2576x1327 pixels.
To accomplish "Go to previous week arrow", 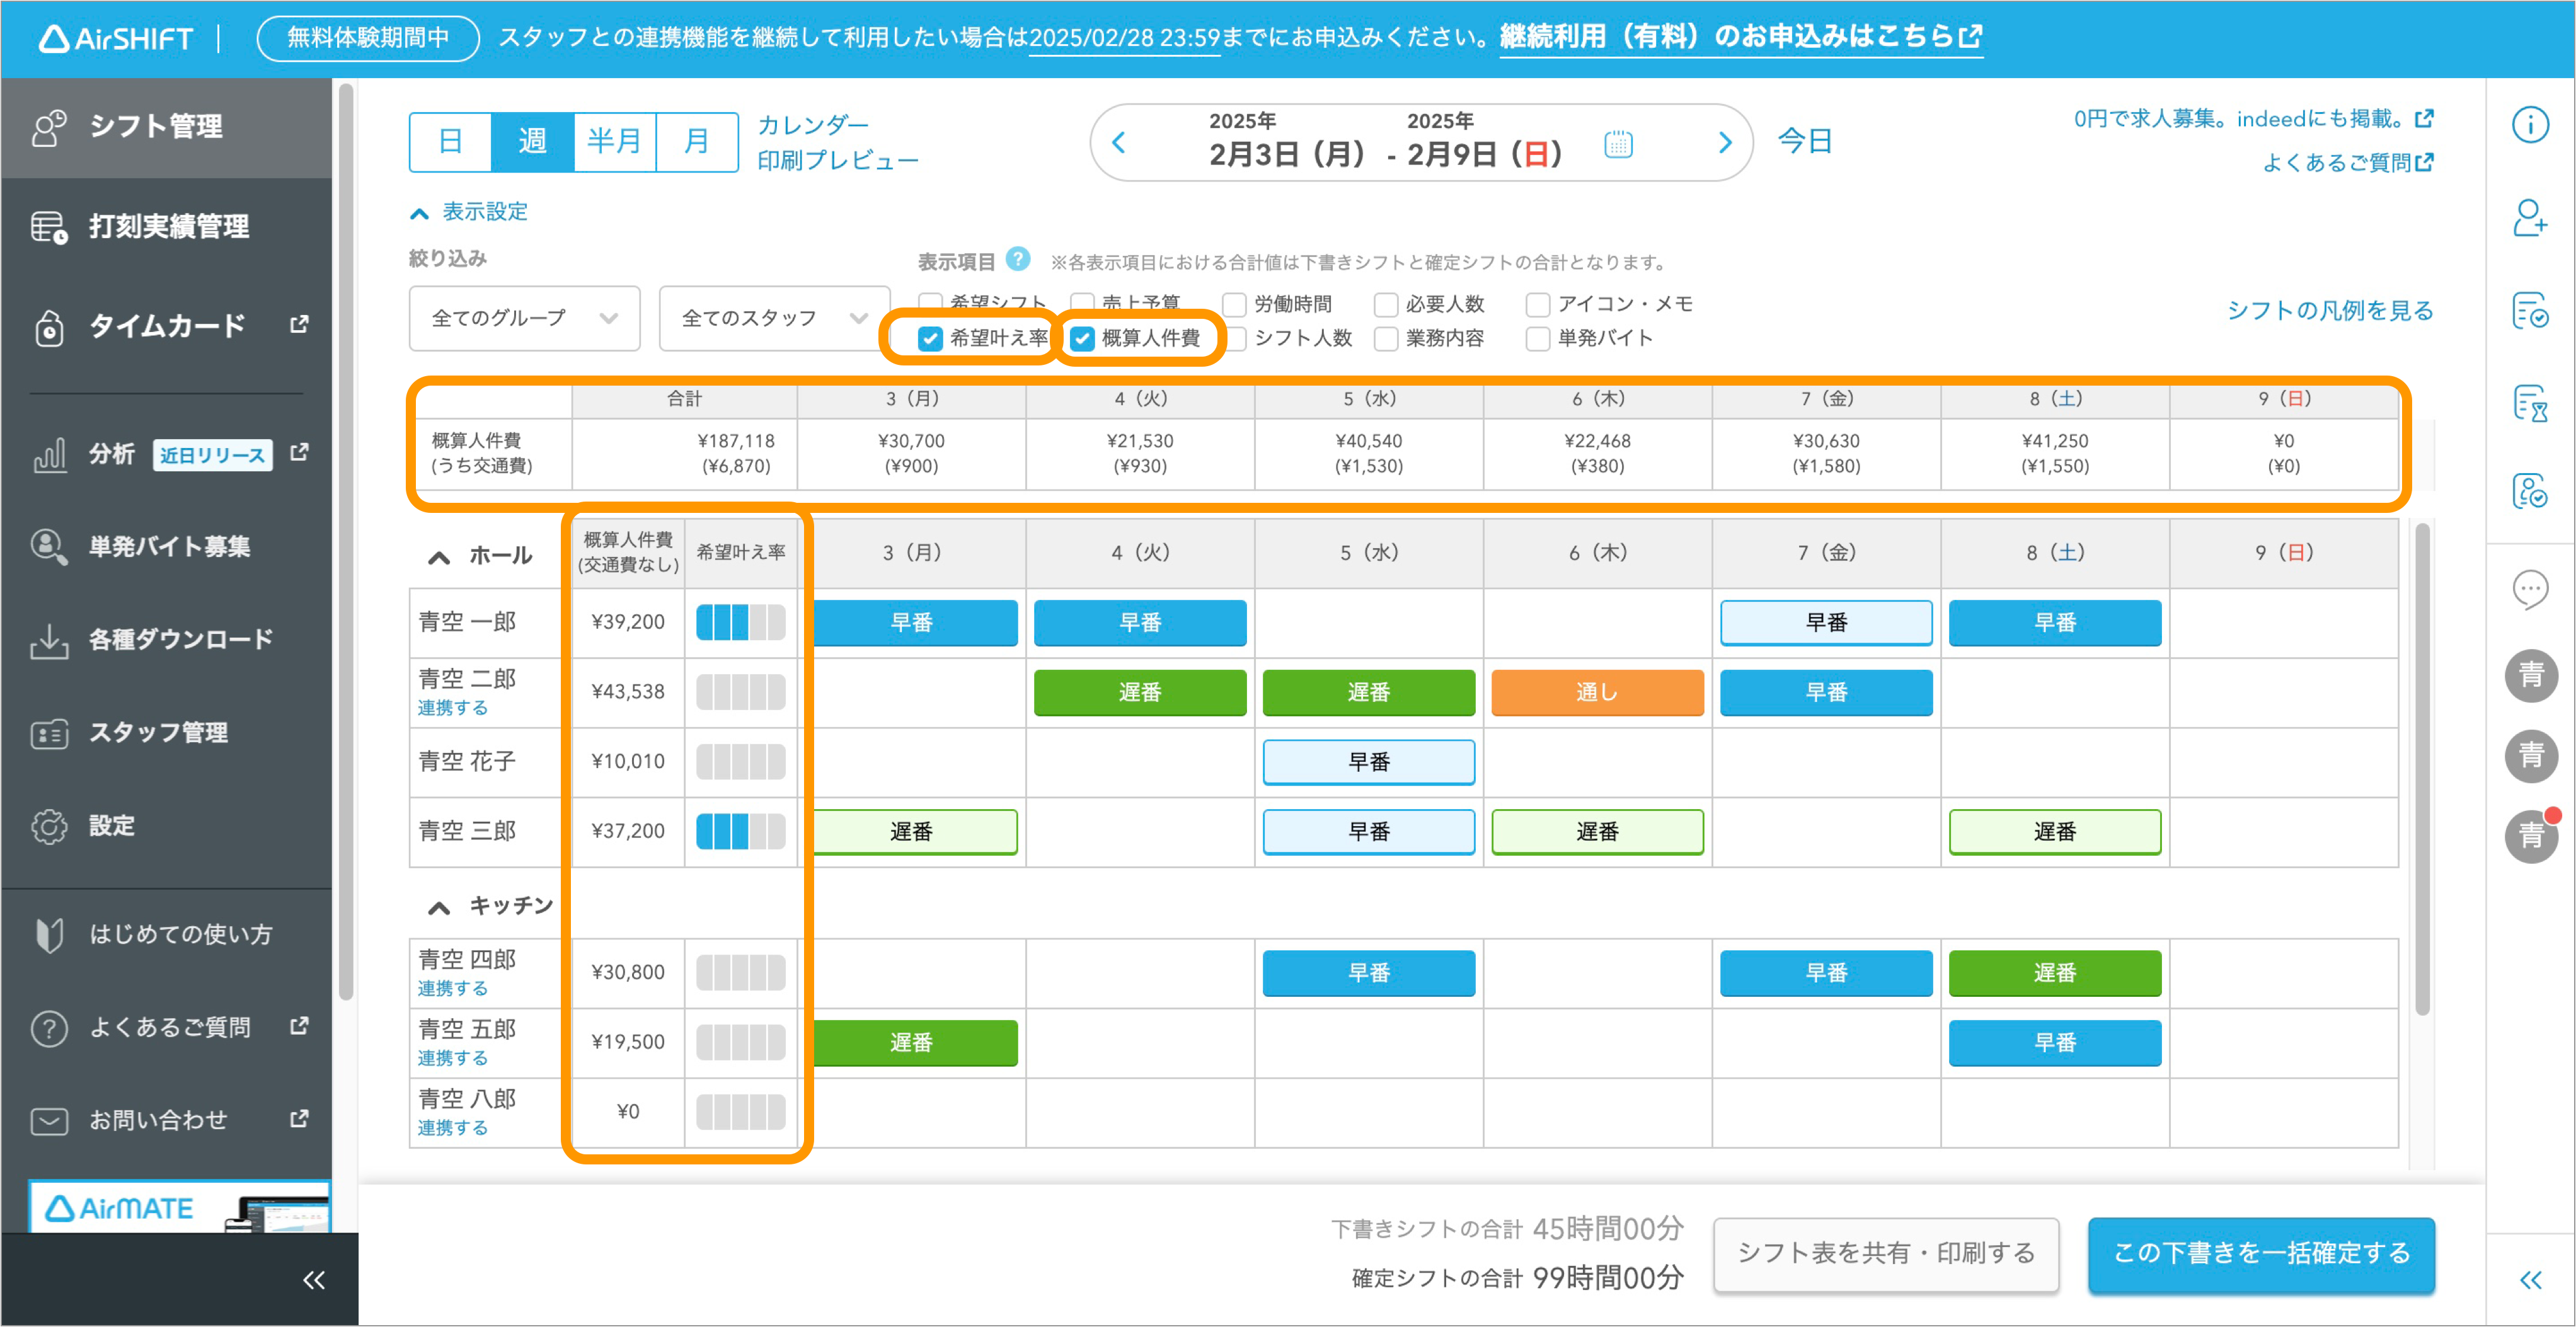I will click(x=1119, y=142).
